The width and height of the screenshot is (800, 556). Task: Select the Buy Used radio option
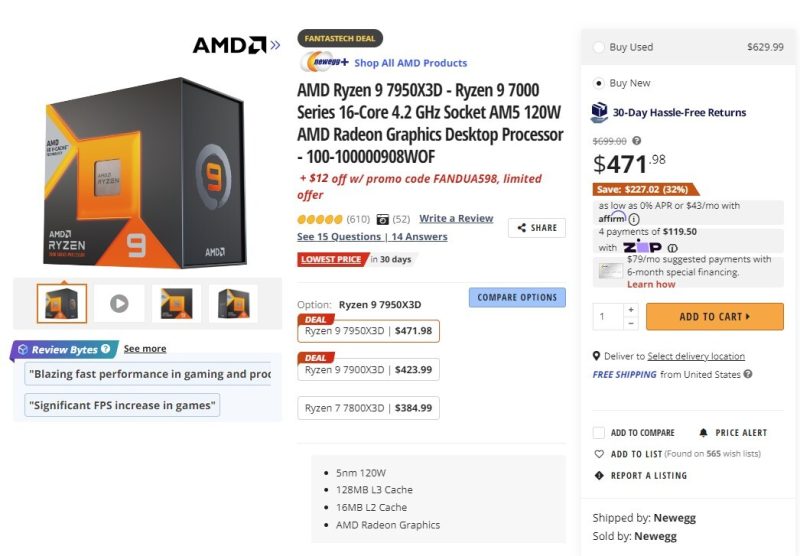pyautogui.click(x=598, y=47)
